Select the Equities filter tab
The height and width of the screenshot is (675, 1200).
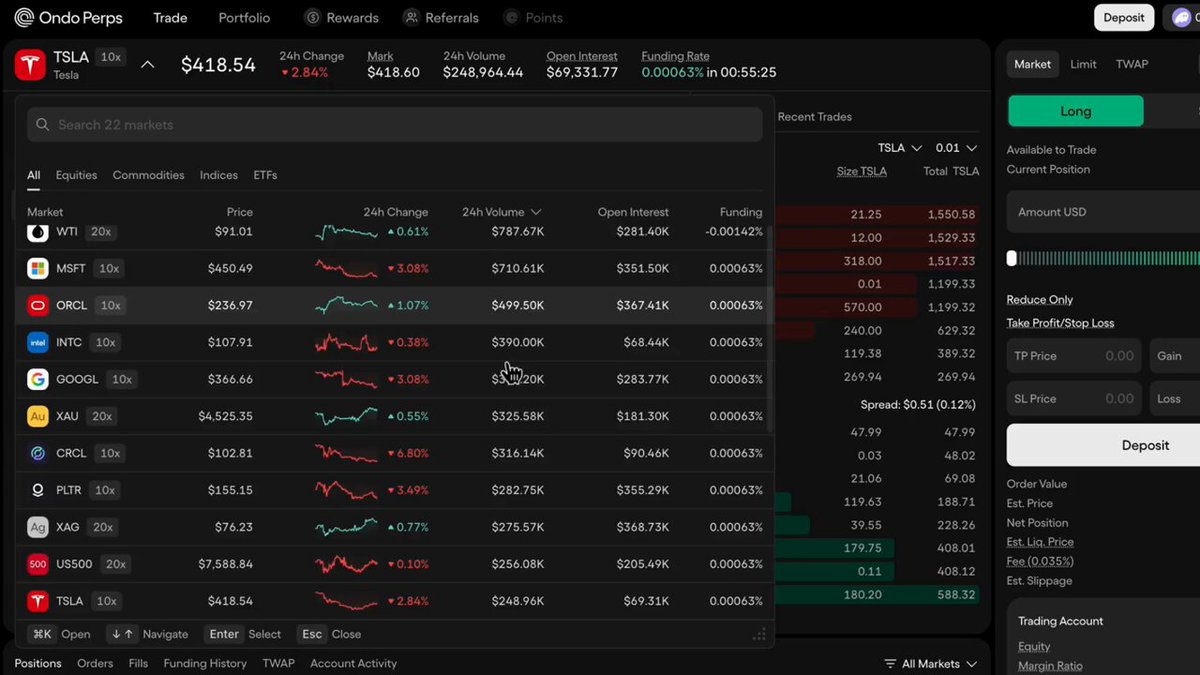[x=76, y=175]
